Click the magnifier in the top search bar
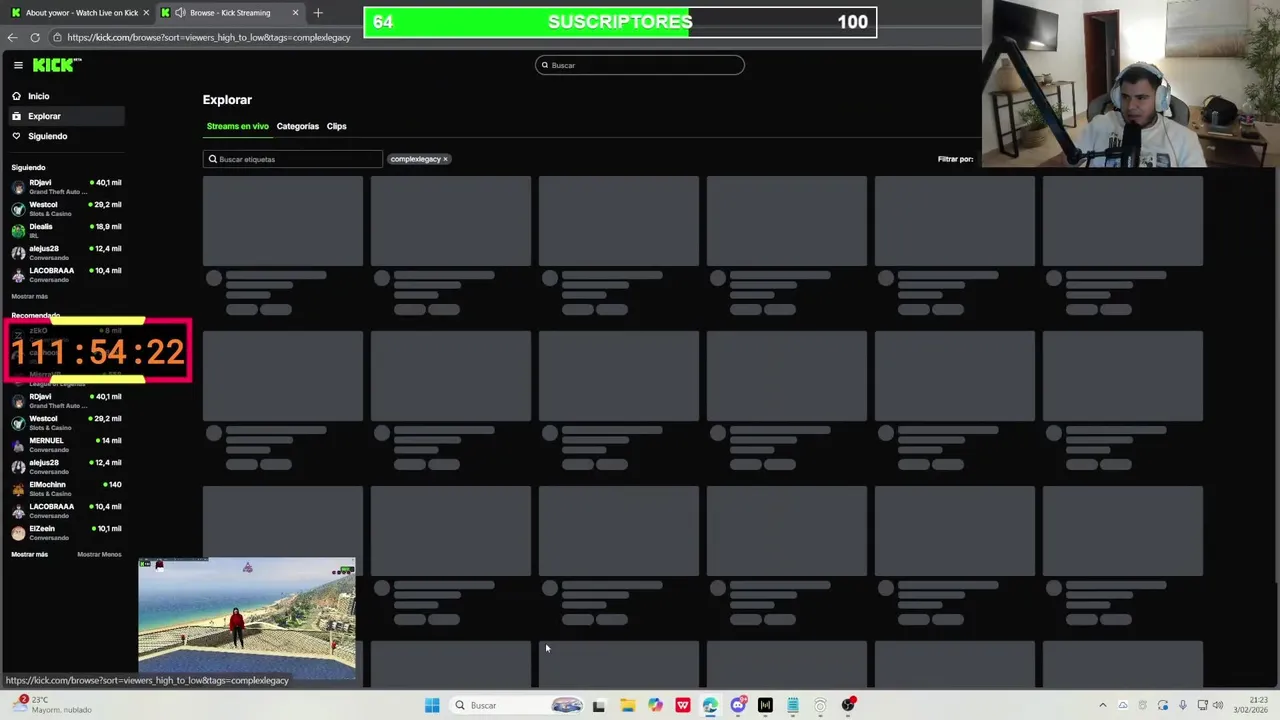The image size is (1280, 720). point(545,65)
